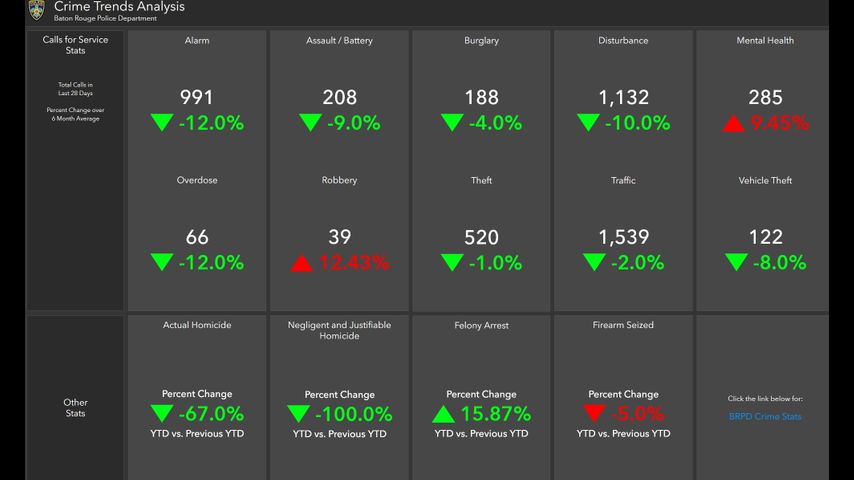Click the Crime Trends Analysis title
The height and width of the screenshot is (480, 854).
coord(119,7)
